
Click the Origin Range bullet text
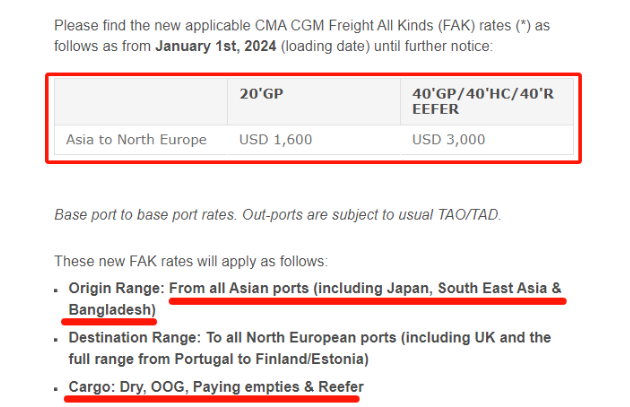click(x=315, y=299)
